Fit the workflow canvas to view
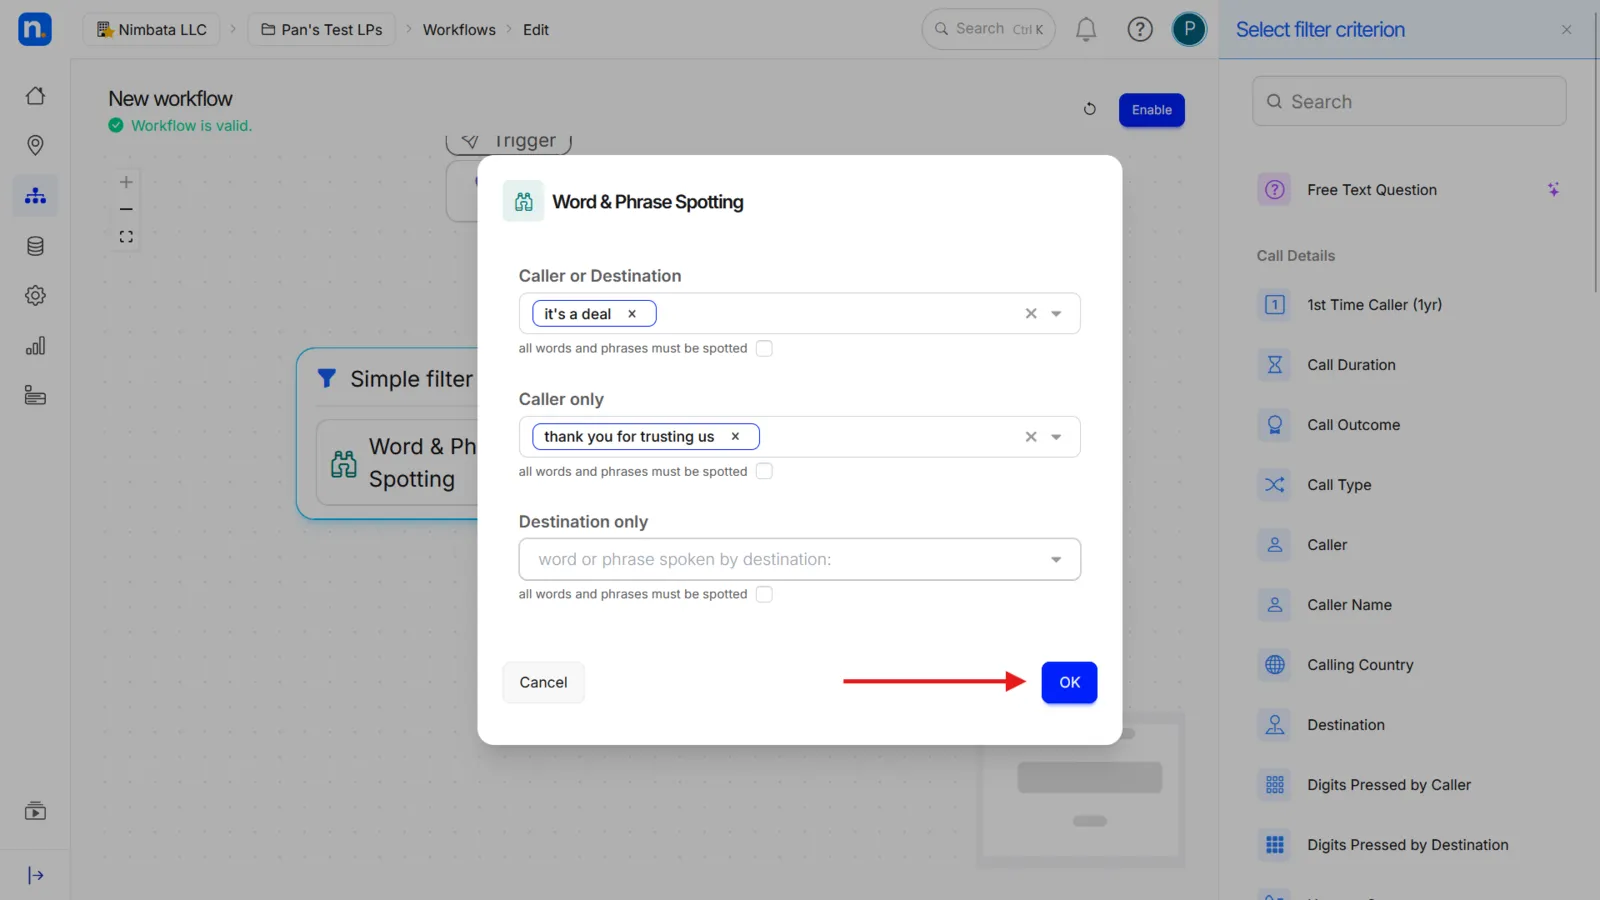Image resolution: width=1600 pixels, height=900 pixels. [126, 237]
